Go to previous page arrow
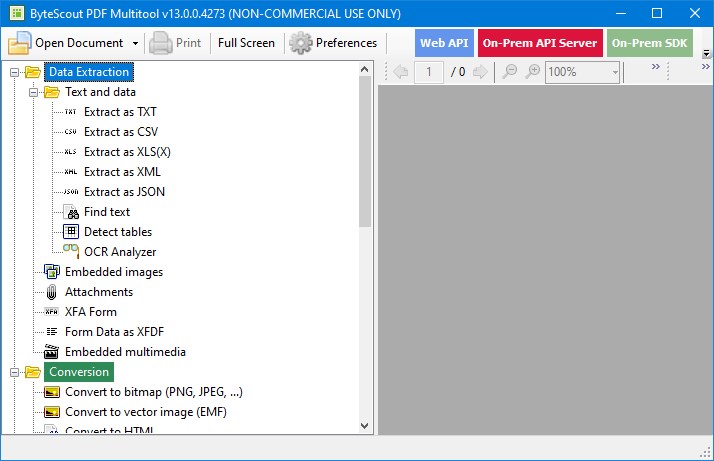714x461 pixels. point(401,72)
